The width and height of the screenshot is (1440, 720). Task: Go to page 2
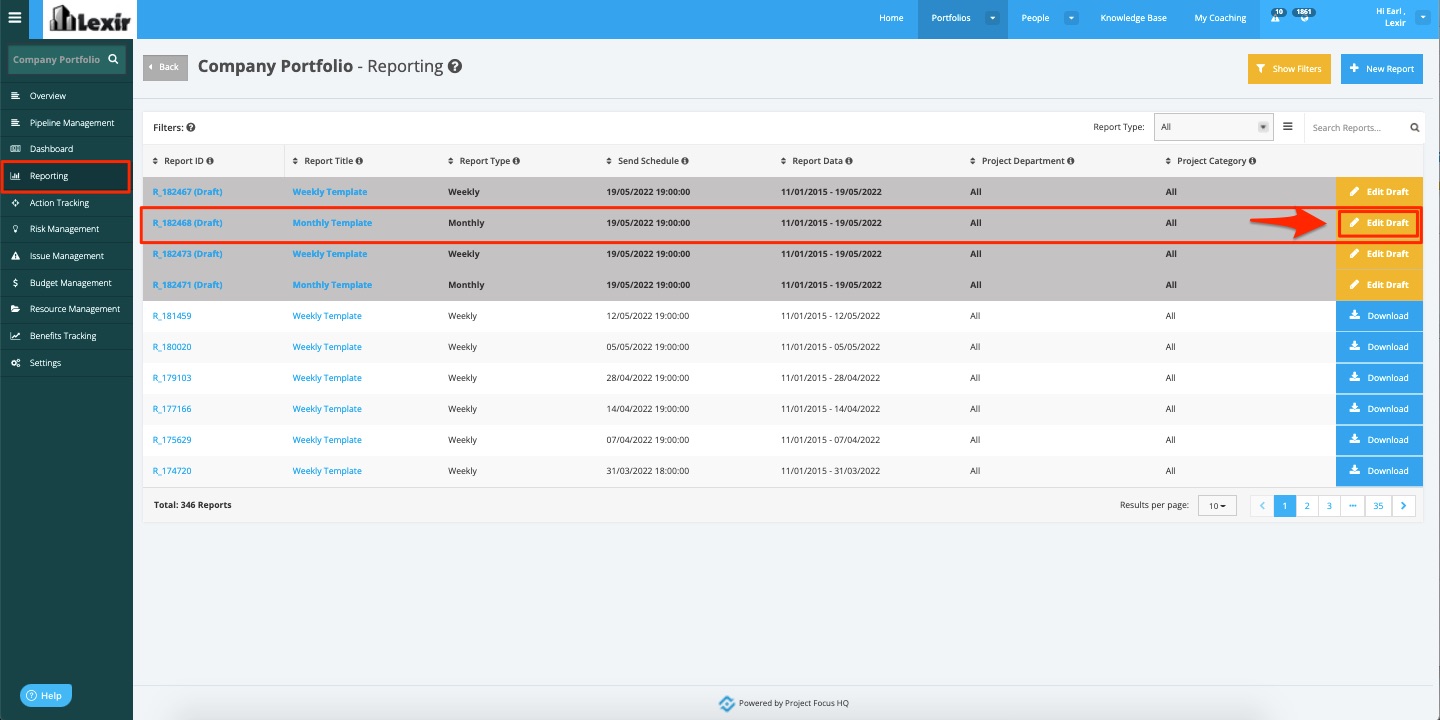point(1307,506)
